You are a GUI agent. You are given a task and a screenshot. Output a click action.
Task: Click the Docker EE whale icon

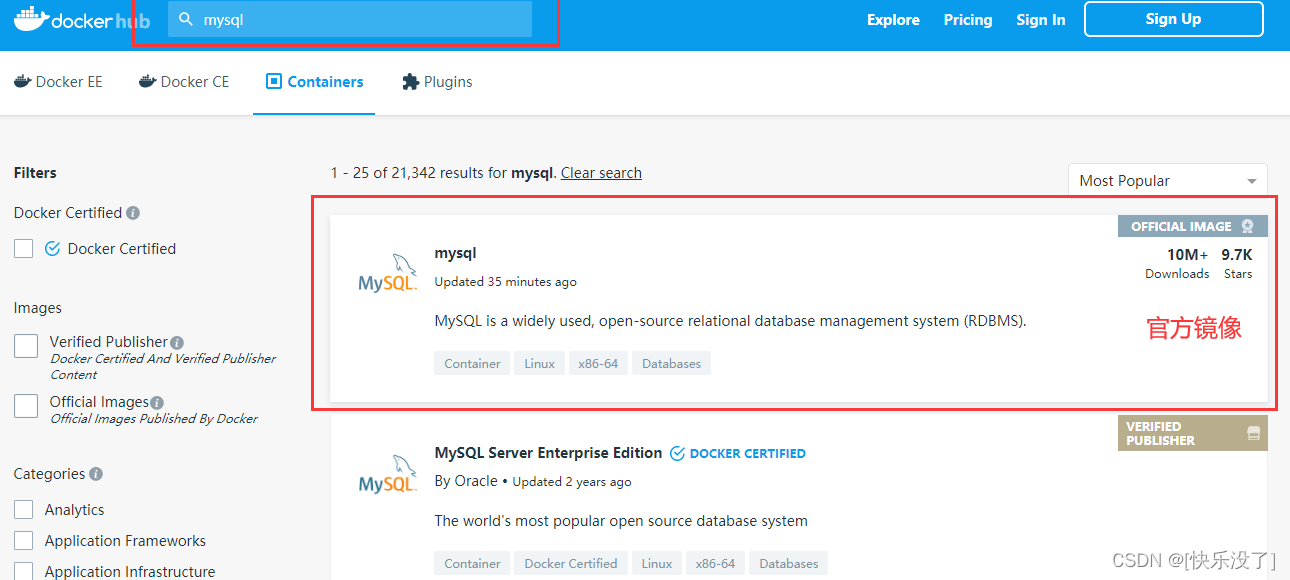[x=23, y=82]
